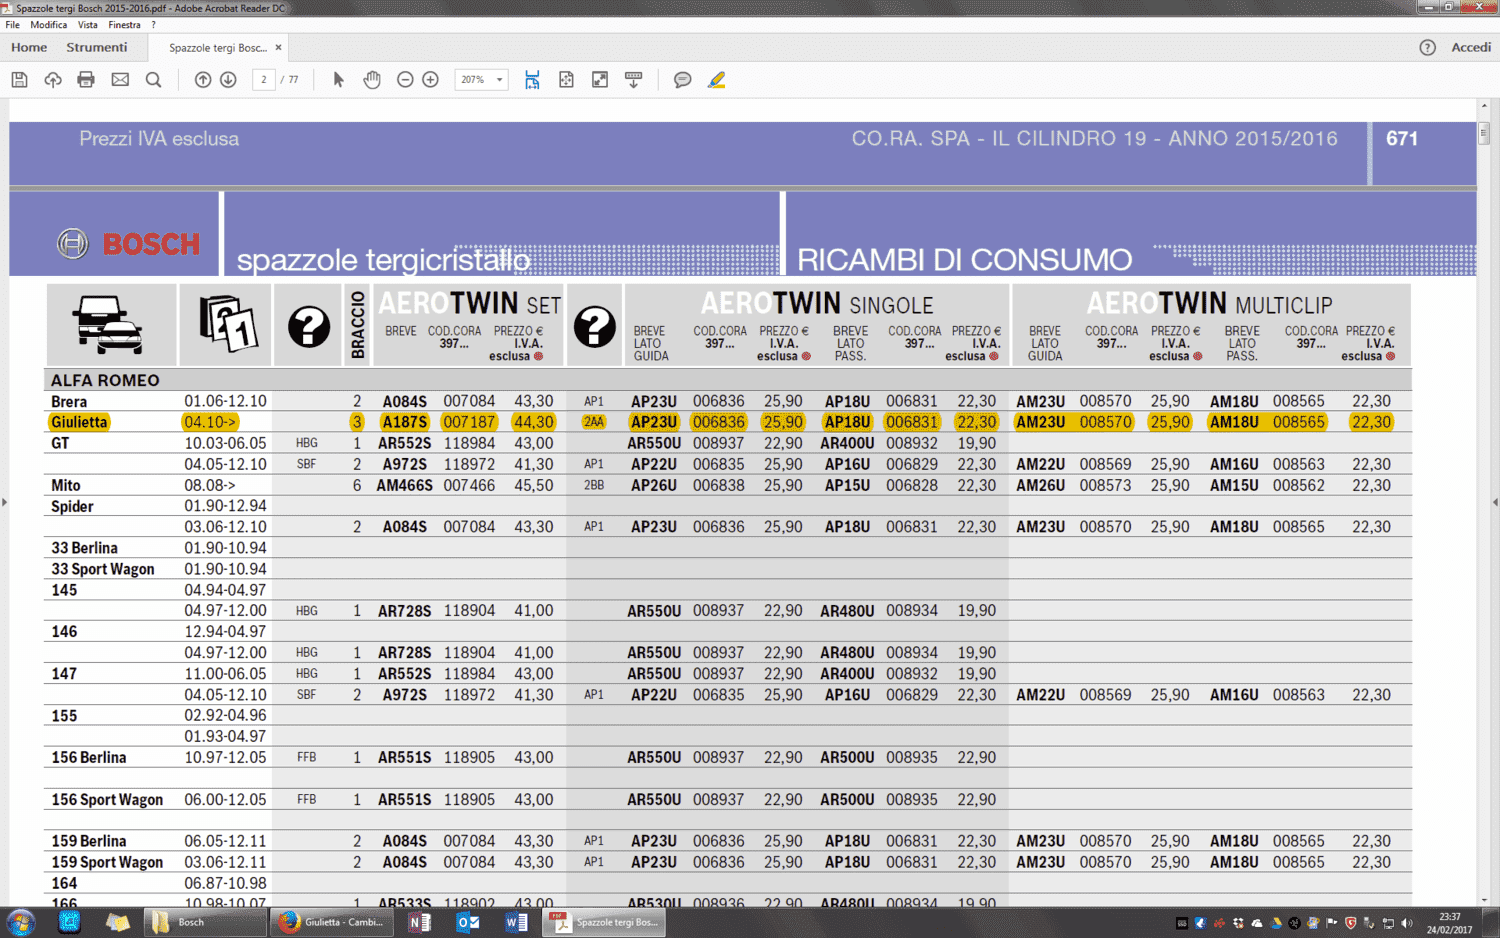Switch to the Home tab
Viewport: 1500px width, 938px height.
[x=29, y=48]
